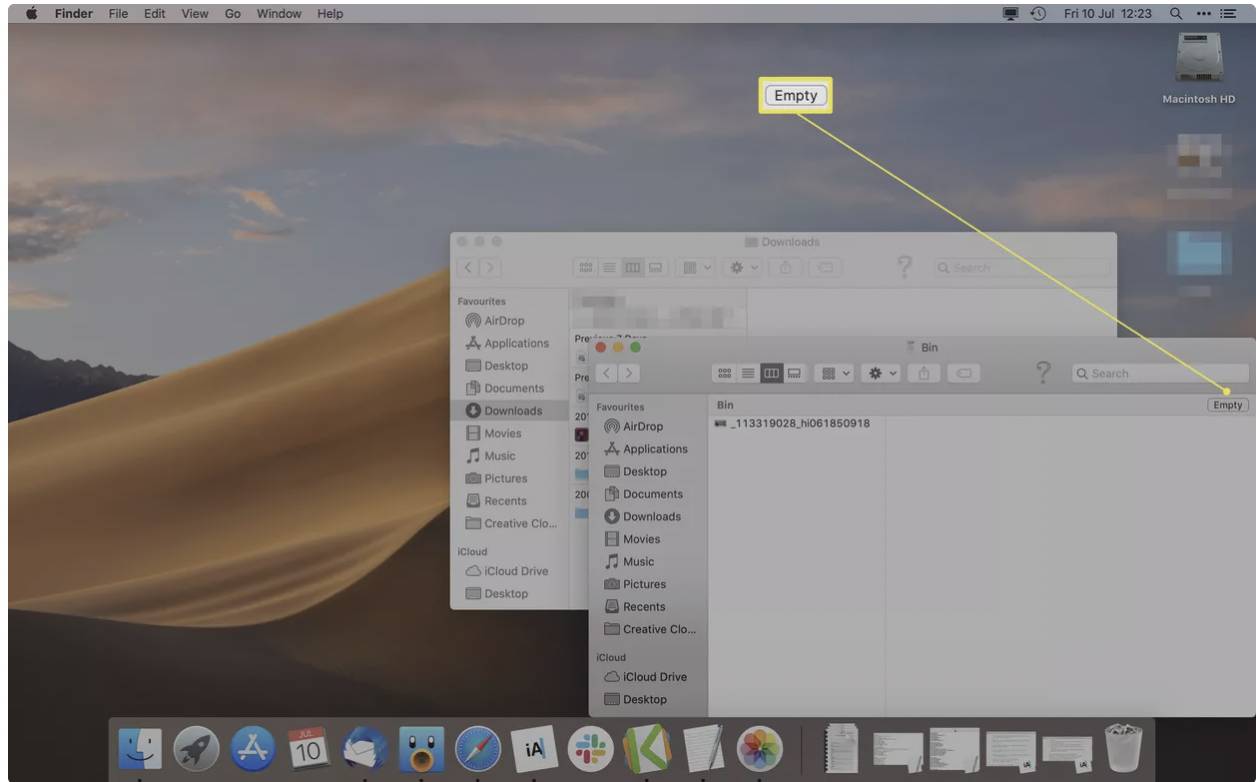Viewport: 1256px width, 782px height.
Task: Launch Slack from the Dock
Action: 590,748
